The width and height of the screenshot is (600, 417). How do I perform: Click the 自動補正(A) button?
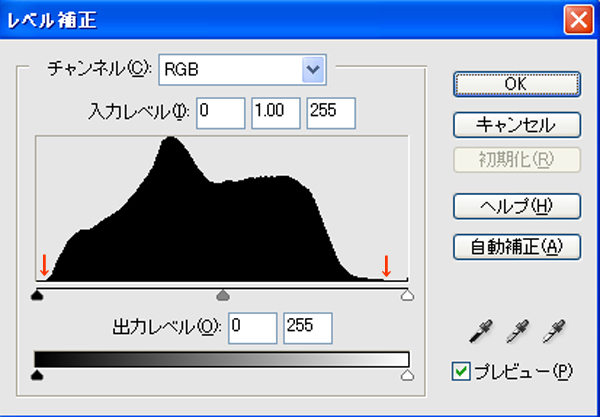(517, 247)
